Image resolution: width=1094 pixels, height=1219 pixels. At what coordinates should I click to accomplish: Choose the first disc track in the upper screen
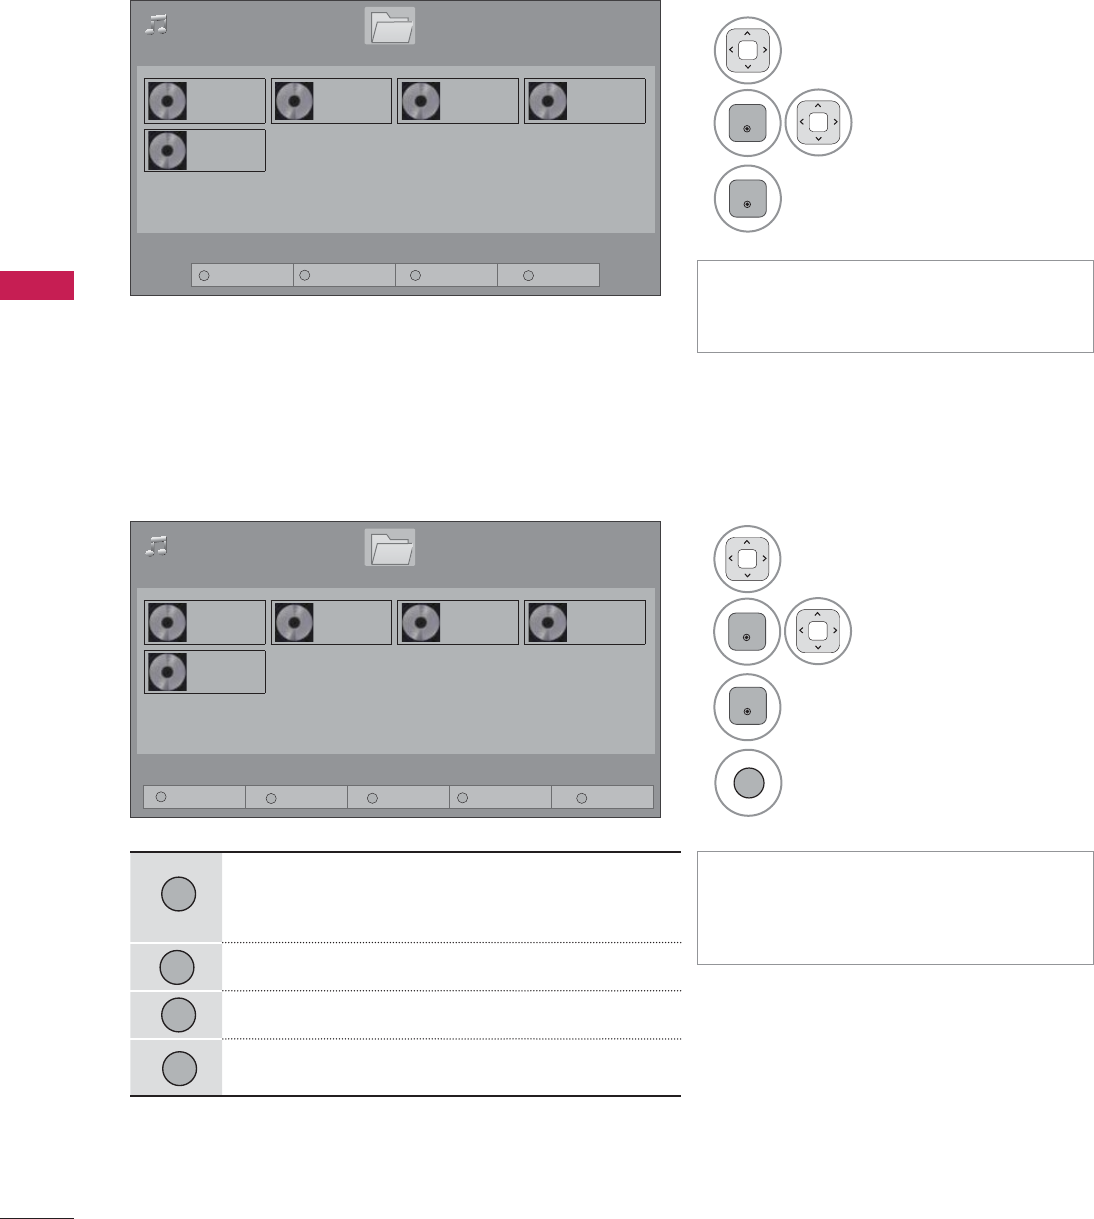(x=205, y=101)
